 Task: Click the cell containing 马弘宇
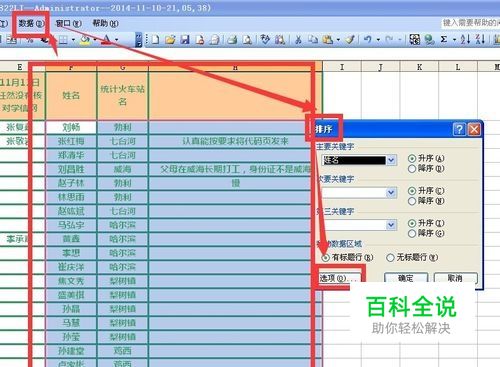71,225
